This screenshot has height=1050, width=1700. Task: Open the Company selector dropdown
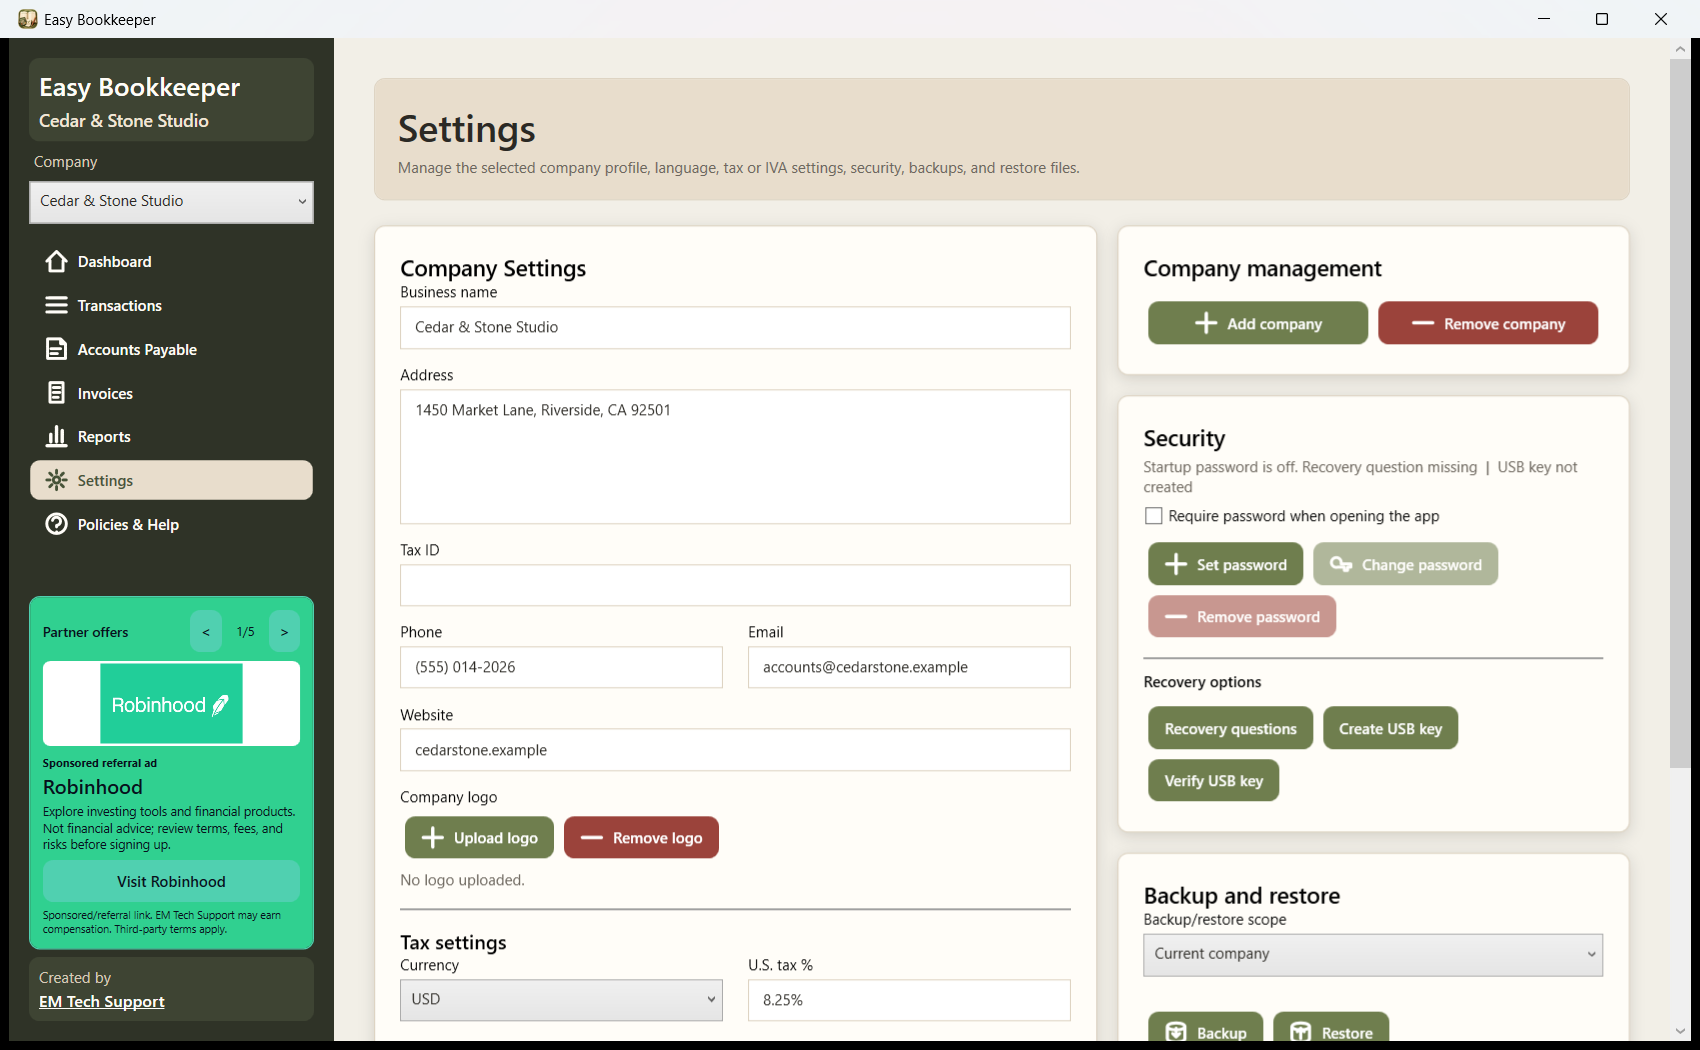coord(171,202)
